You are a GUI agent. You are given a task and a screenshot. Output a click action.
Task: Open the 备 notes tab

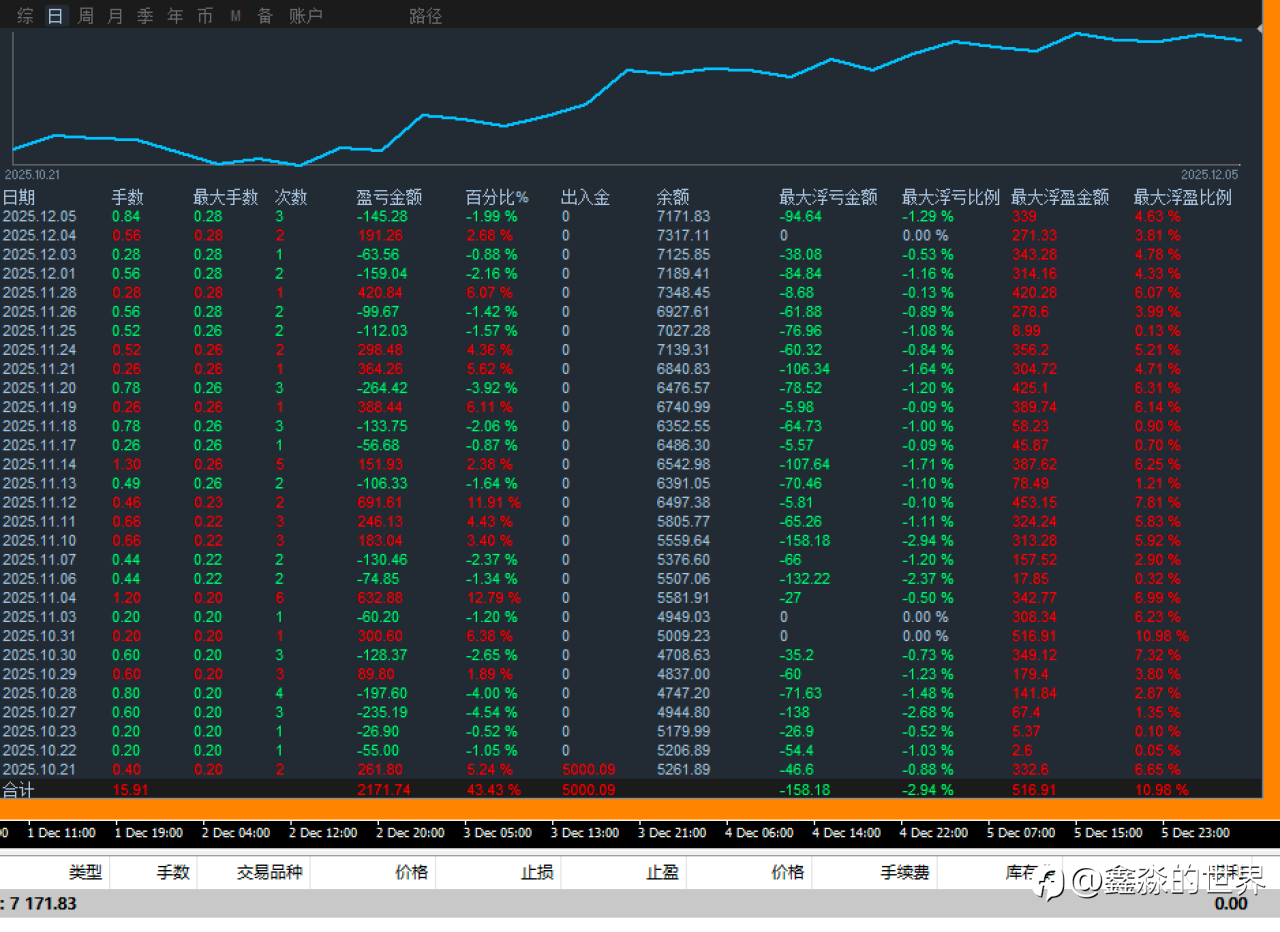[265, 16]
